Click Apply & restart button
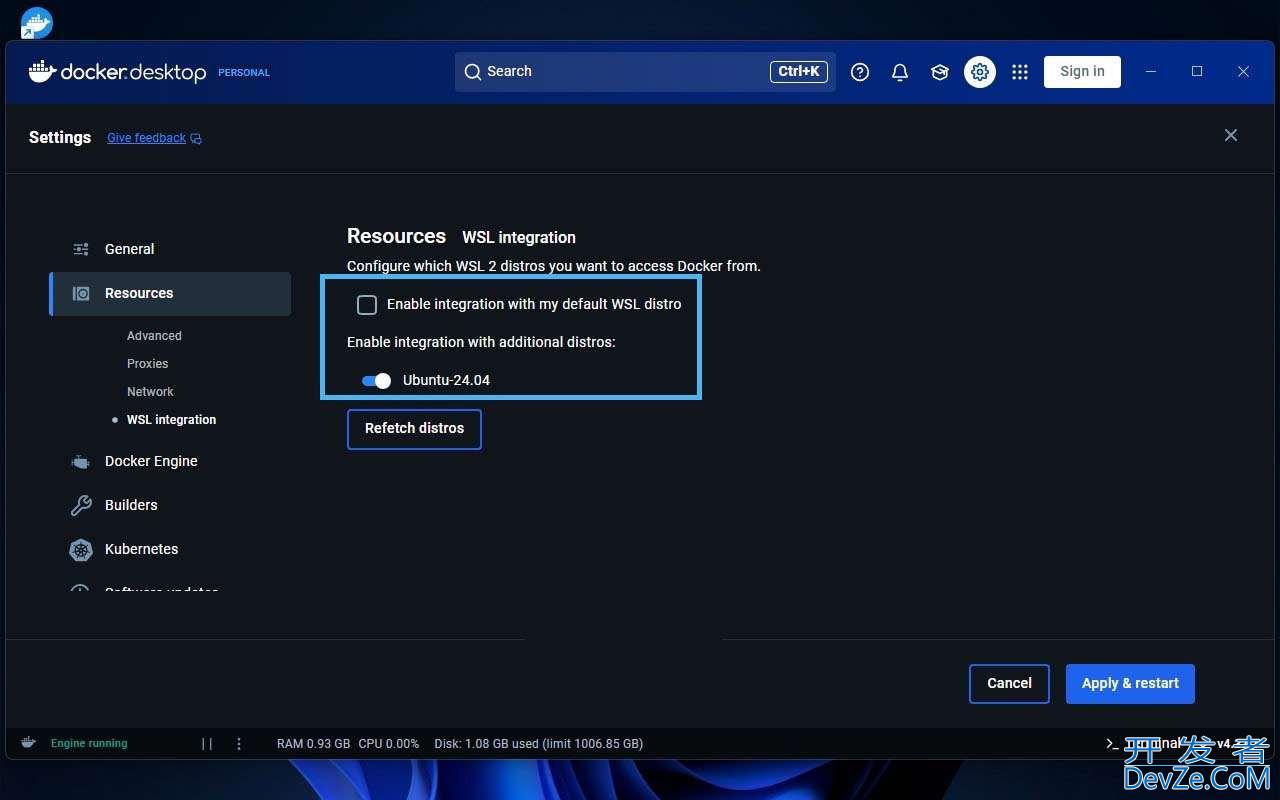 coord(1130,684)
